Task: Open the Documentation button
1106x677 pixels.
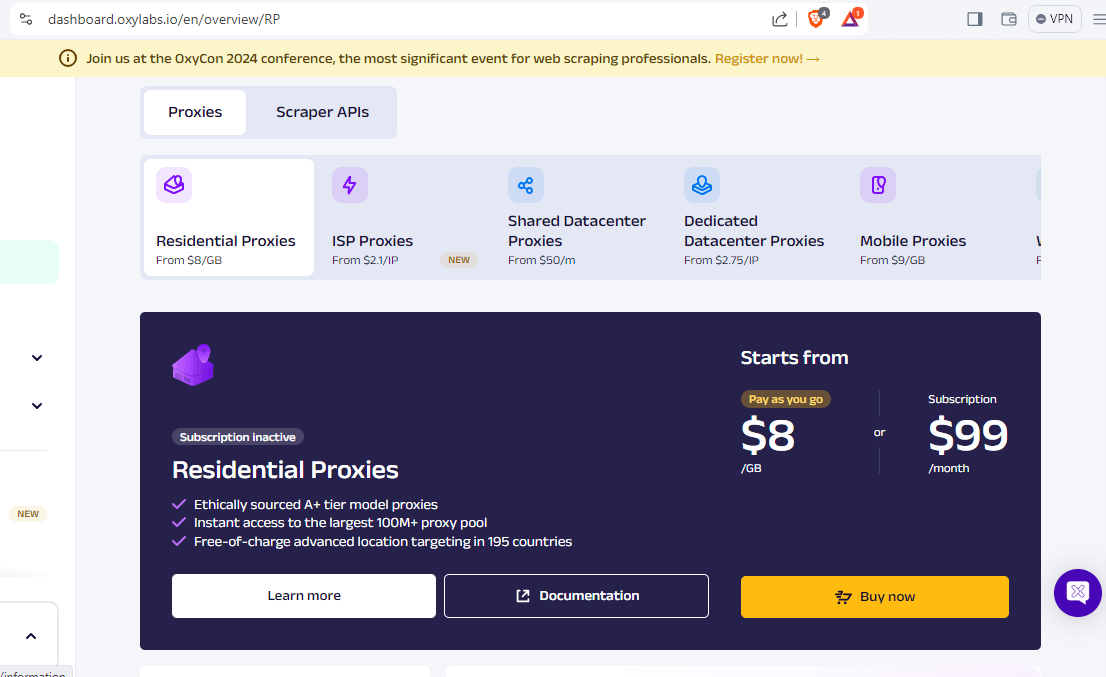Action: pyautogui.click(x=576, y=596)
